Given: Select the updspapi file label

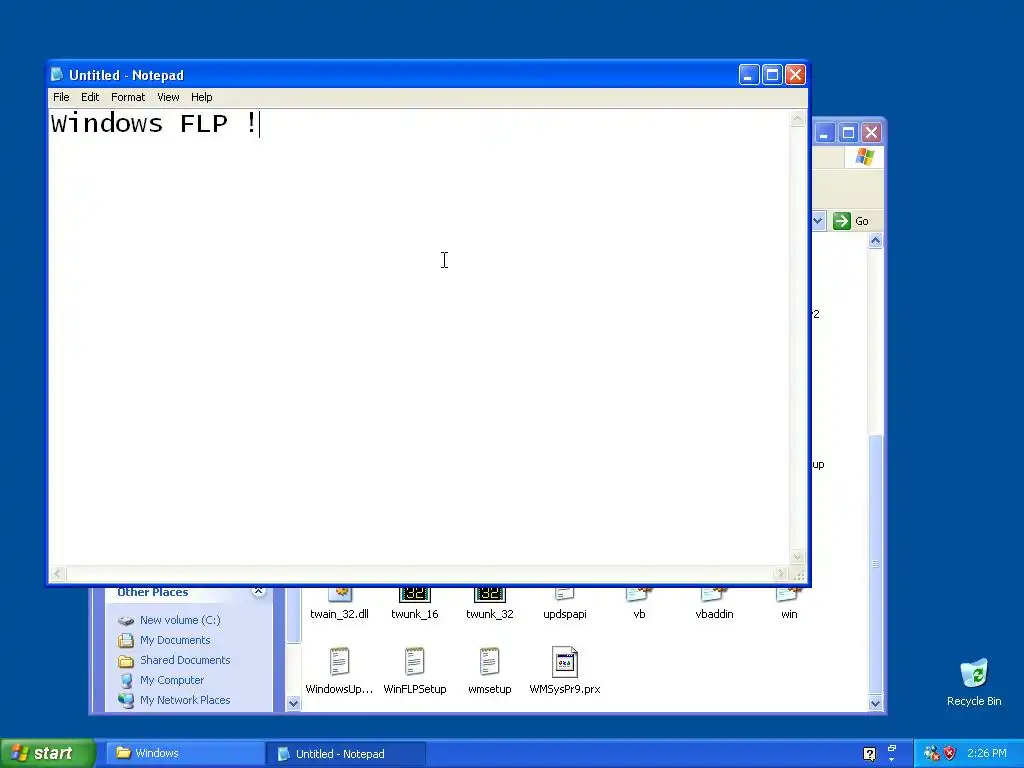Looking at the screenshot, I should 565,614.
